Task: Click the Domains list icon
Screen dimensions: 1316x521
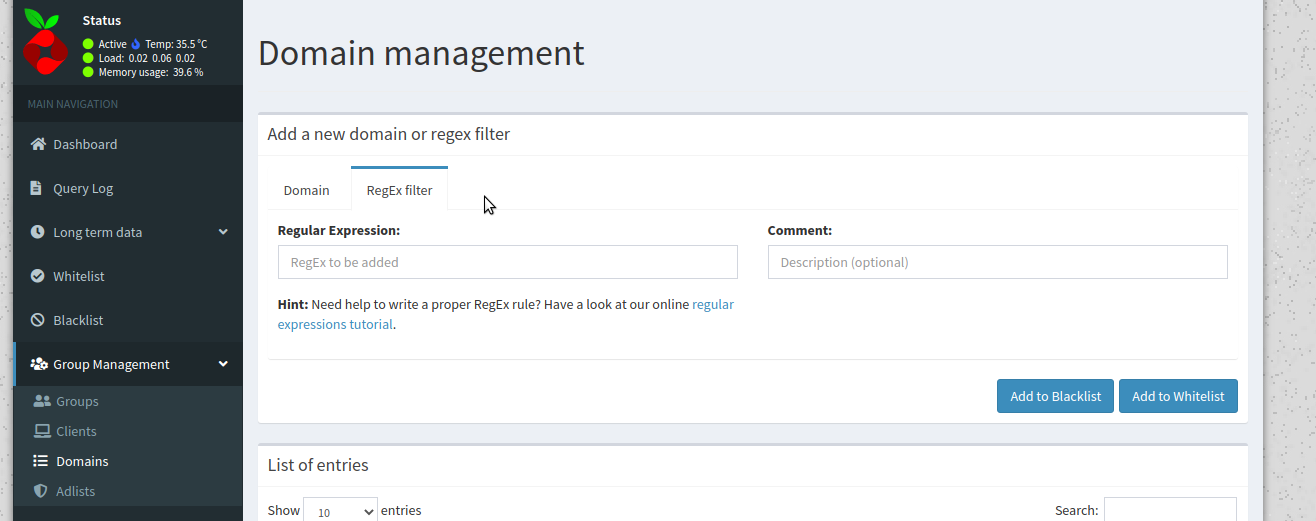Action: click(x=41, y=461)
